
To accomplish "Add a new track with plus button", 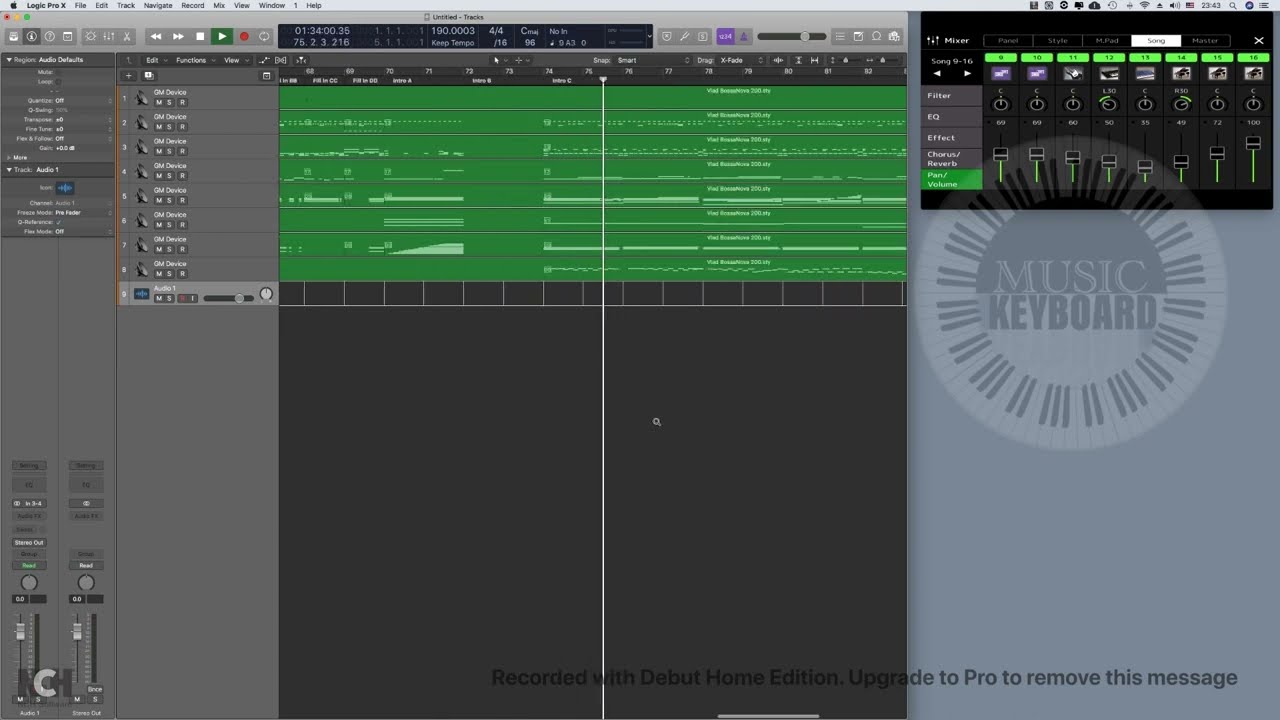I will (x=129, y=76).
